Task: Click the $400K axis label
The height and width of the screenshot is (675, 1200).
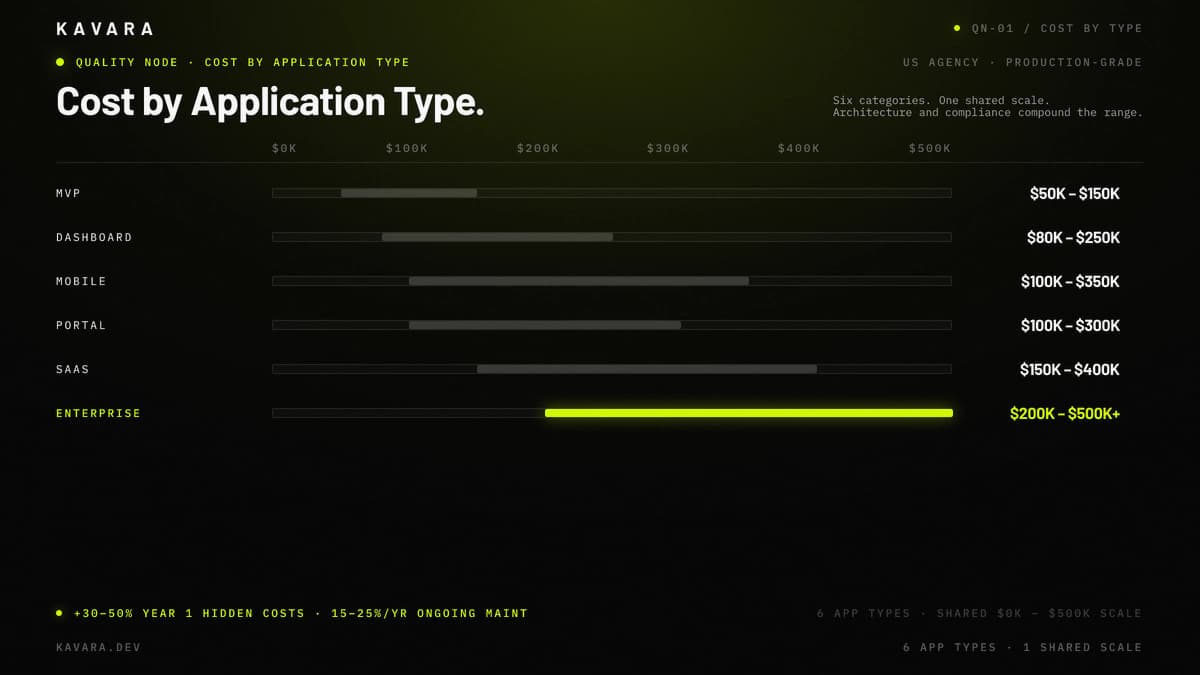Action: coord(799,148)
